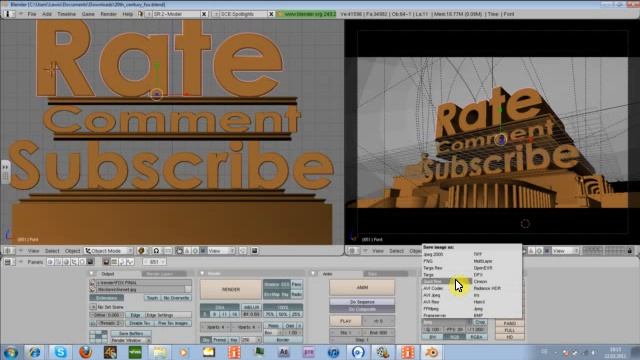Image resolution: width=640 pixels, height=360 pixels.
Task: Select the Script context icon in Panels
Action: point(58,262)
